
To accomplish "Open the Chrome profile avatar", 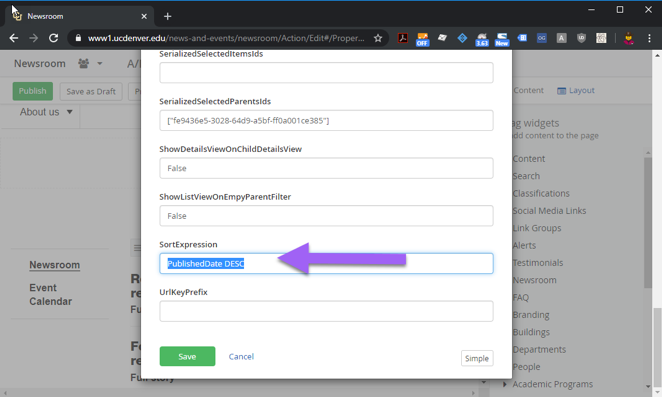I will (629, 38).
